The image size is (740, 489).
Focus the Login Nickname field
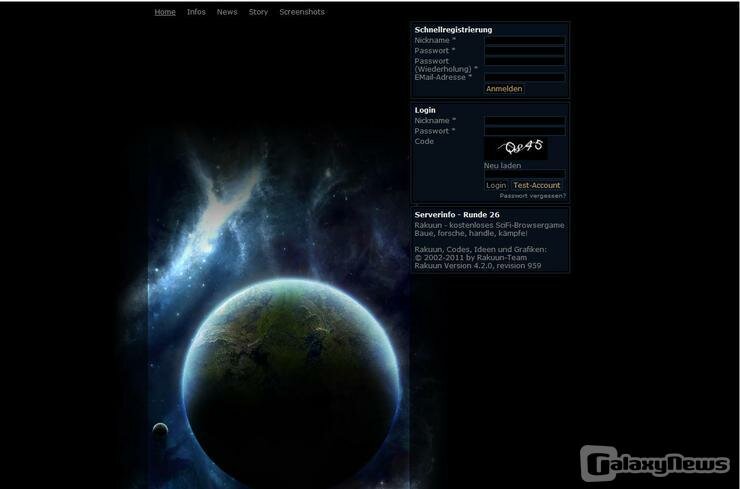pos(525,121)
